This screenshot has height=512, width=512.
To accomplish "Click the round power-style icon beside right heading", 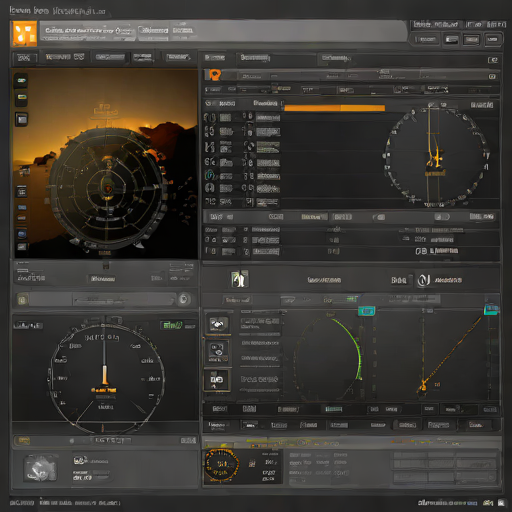I will (x=423, y=280).
